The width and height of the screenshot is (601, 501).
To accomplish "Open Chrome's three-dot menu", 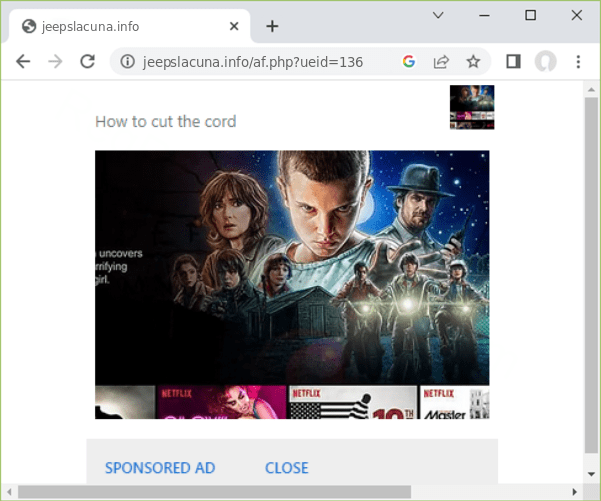I will coord(578,62).
